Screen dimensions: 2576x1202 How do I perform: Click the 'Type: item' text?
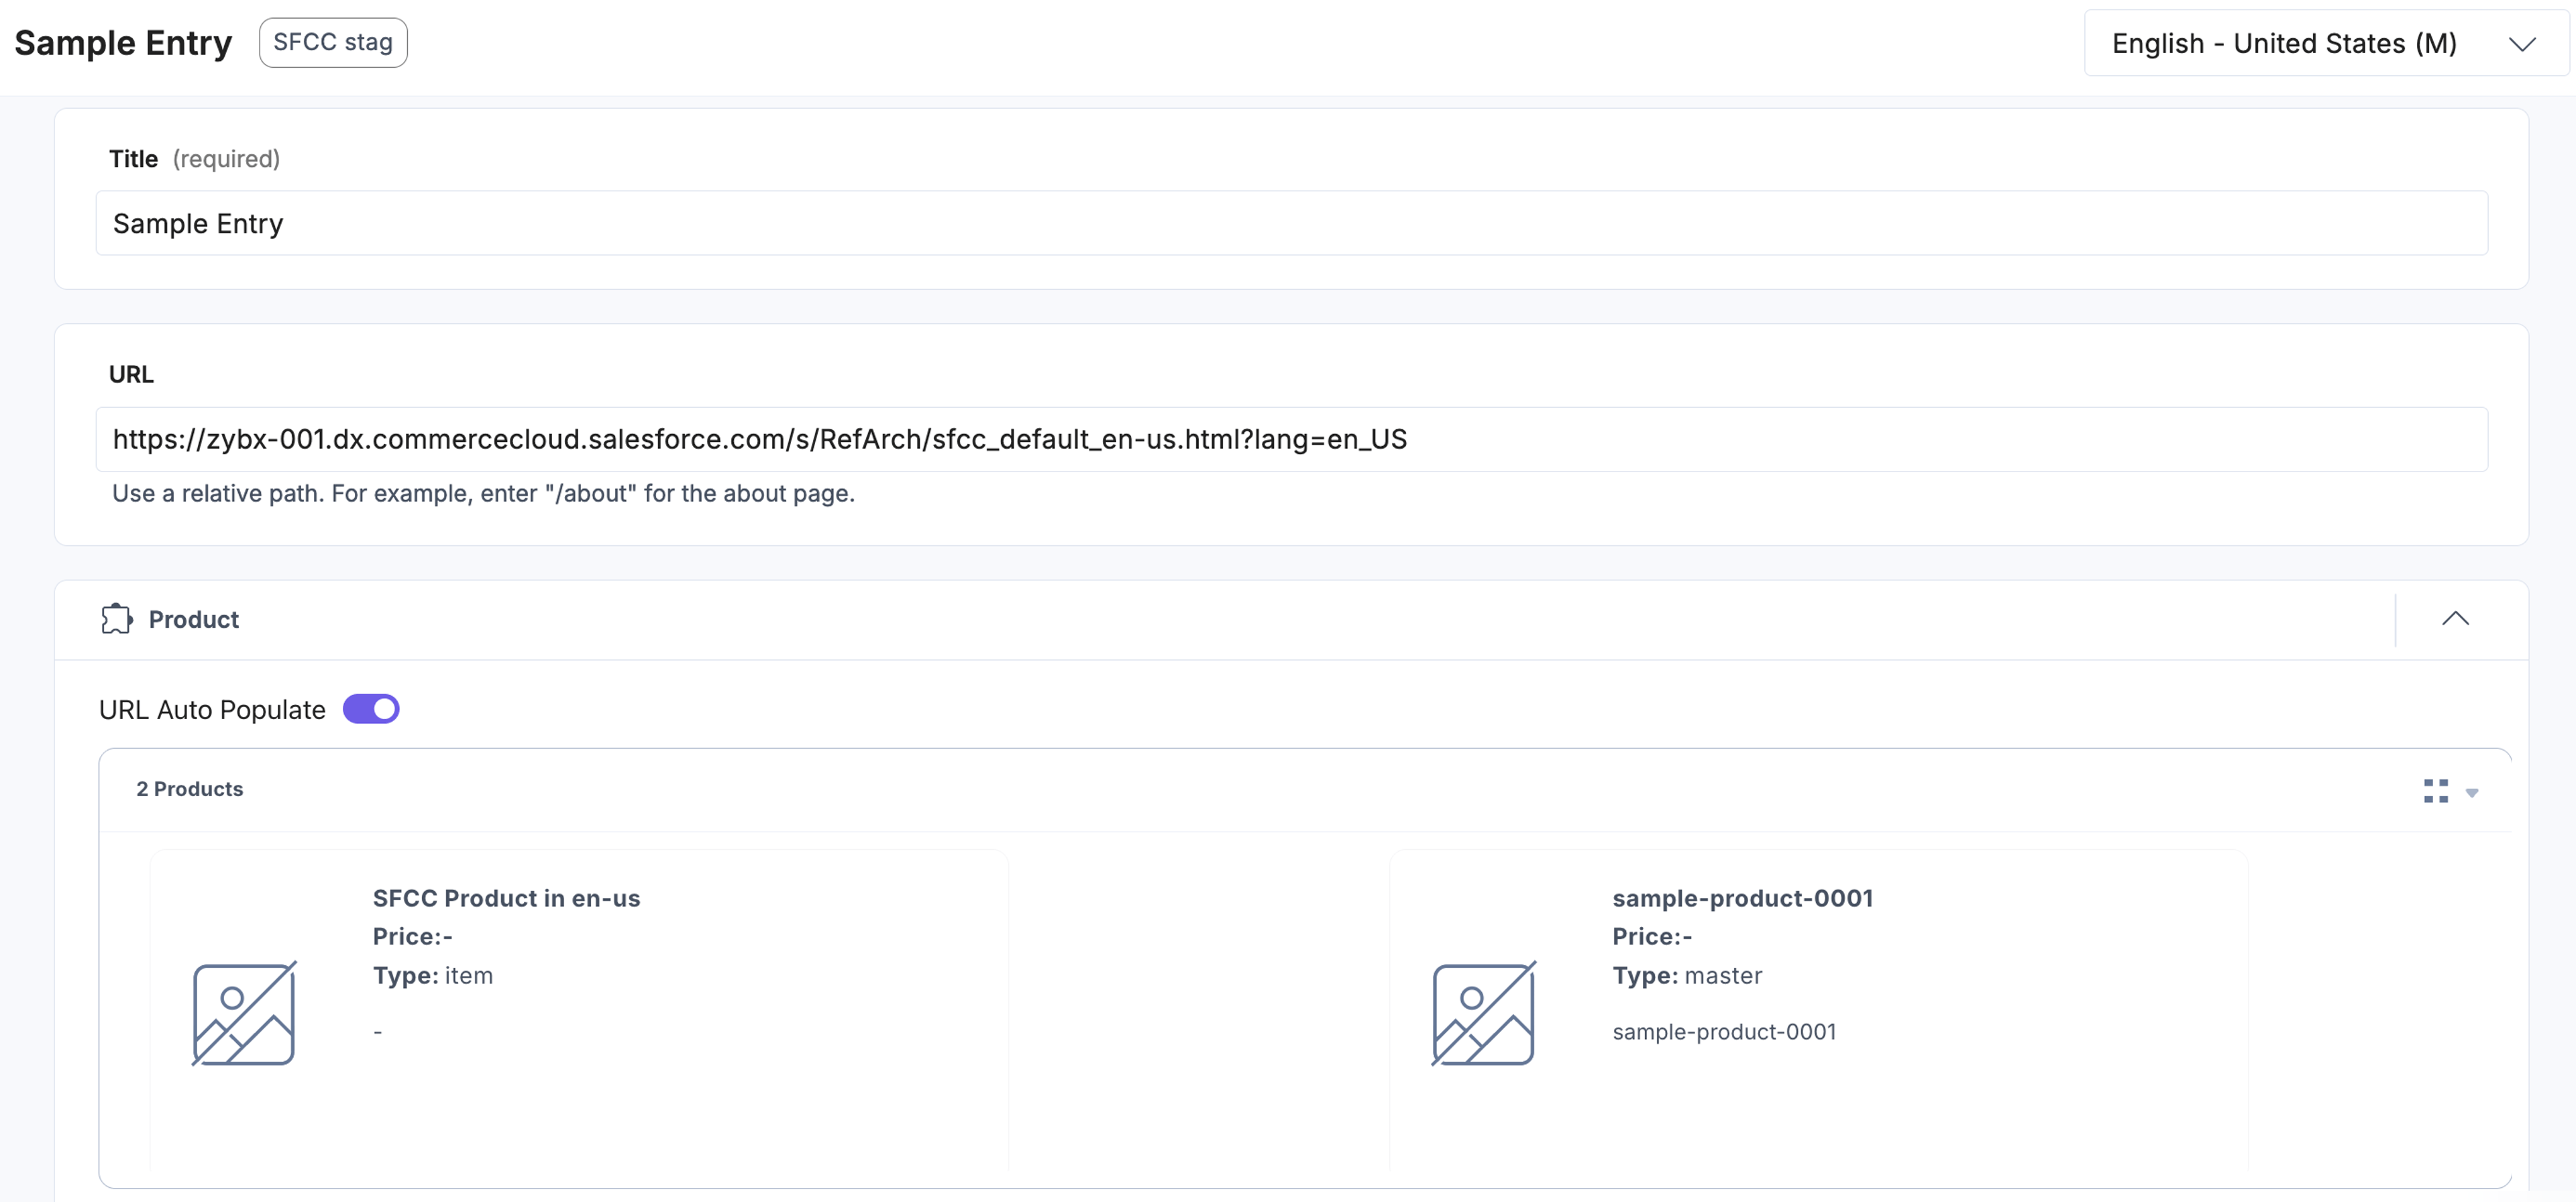(433, 975)
